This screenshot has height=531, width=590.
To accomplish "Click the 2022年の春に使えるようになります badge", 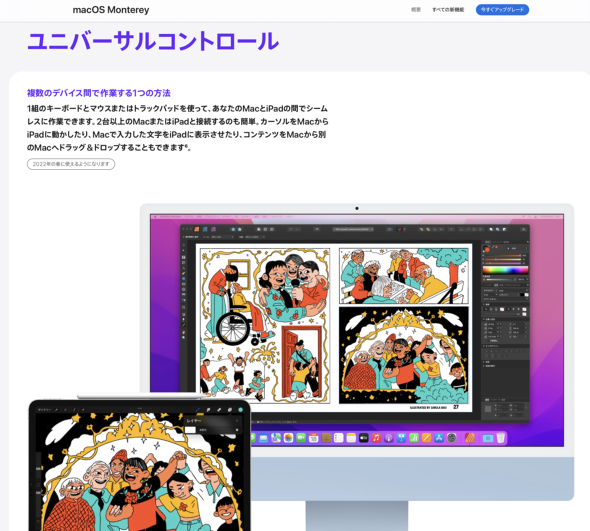I will tap(71, 164).
